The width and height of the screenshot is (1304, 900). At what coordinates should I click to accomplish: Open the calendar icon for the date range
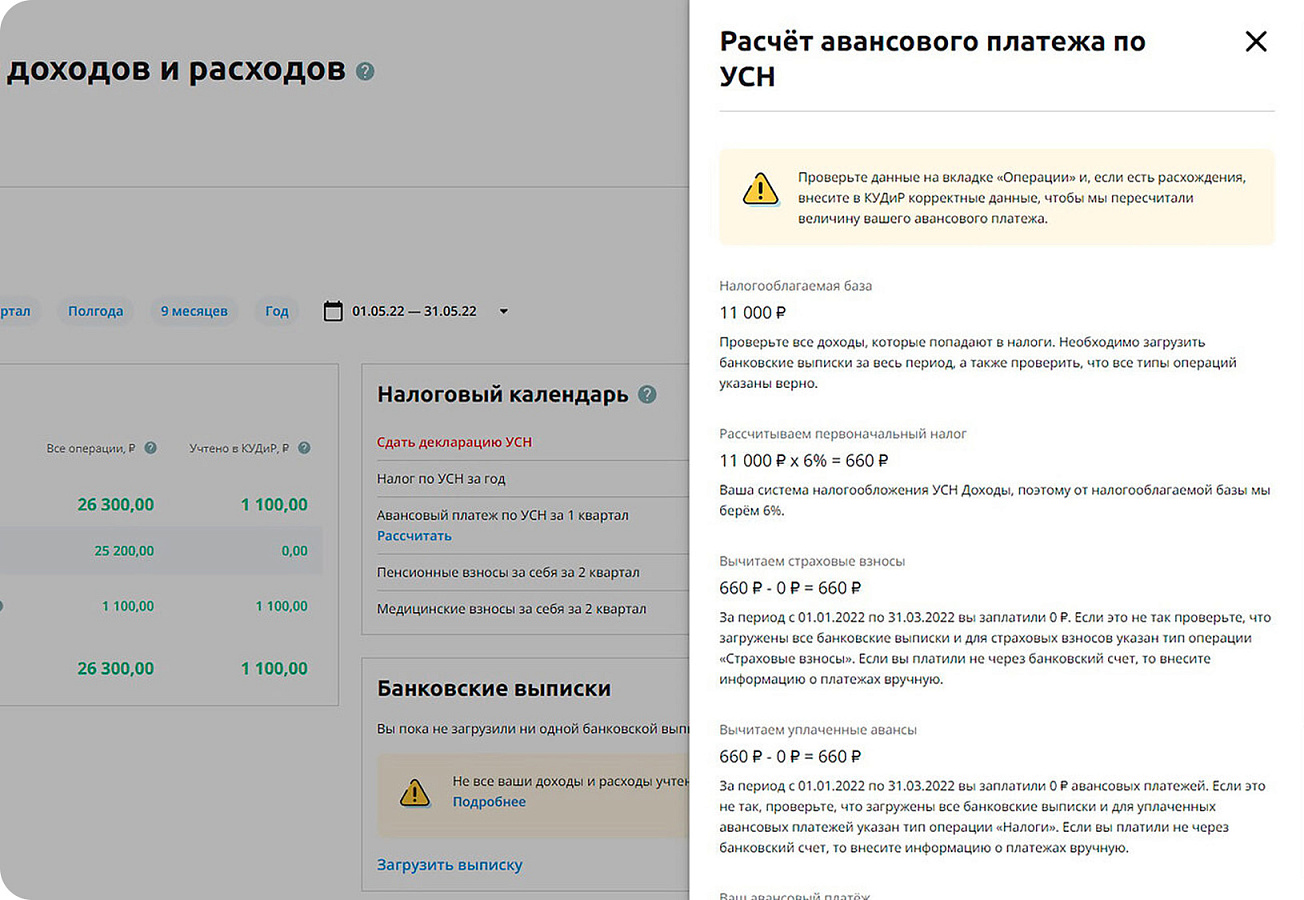pyautogui.click(x=333, y=311)
